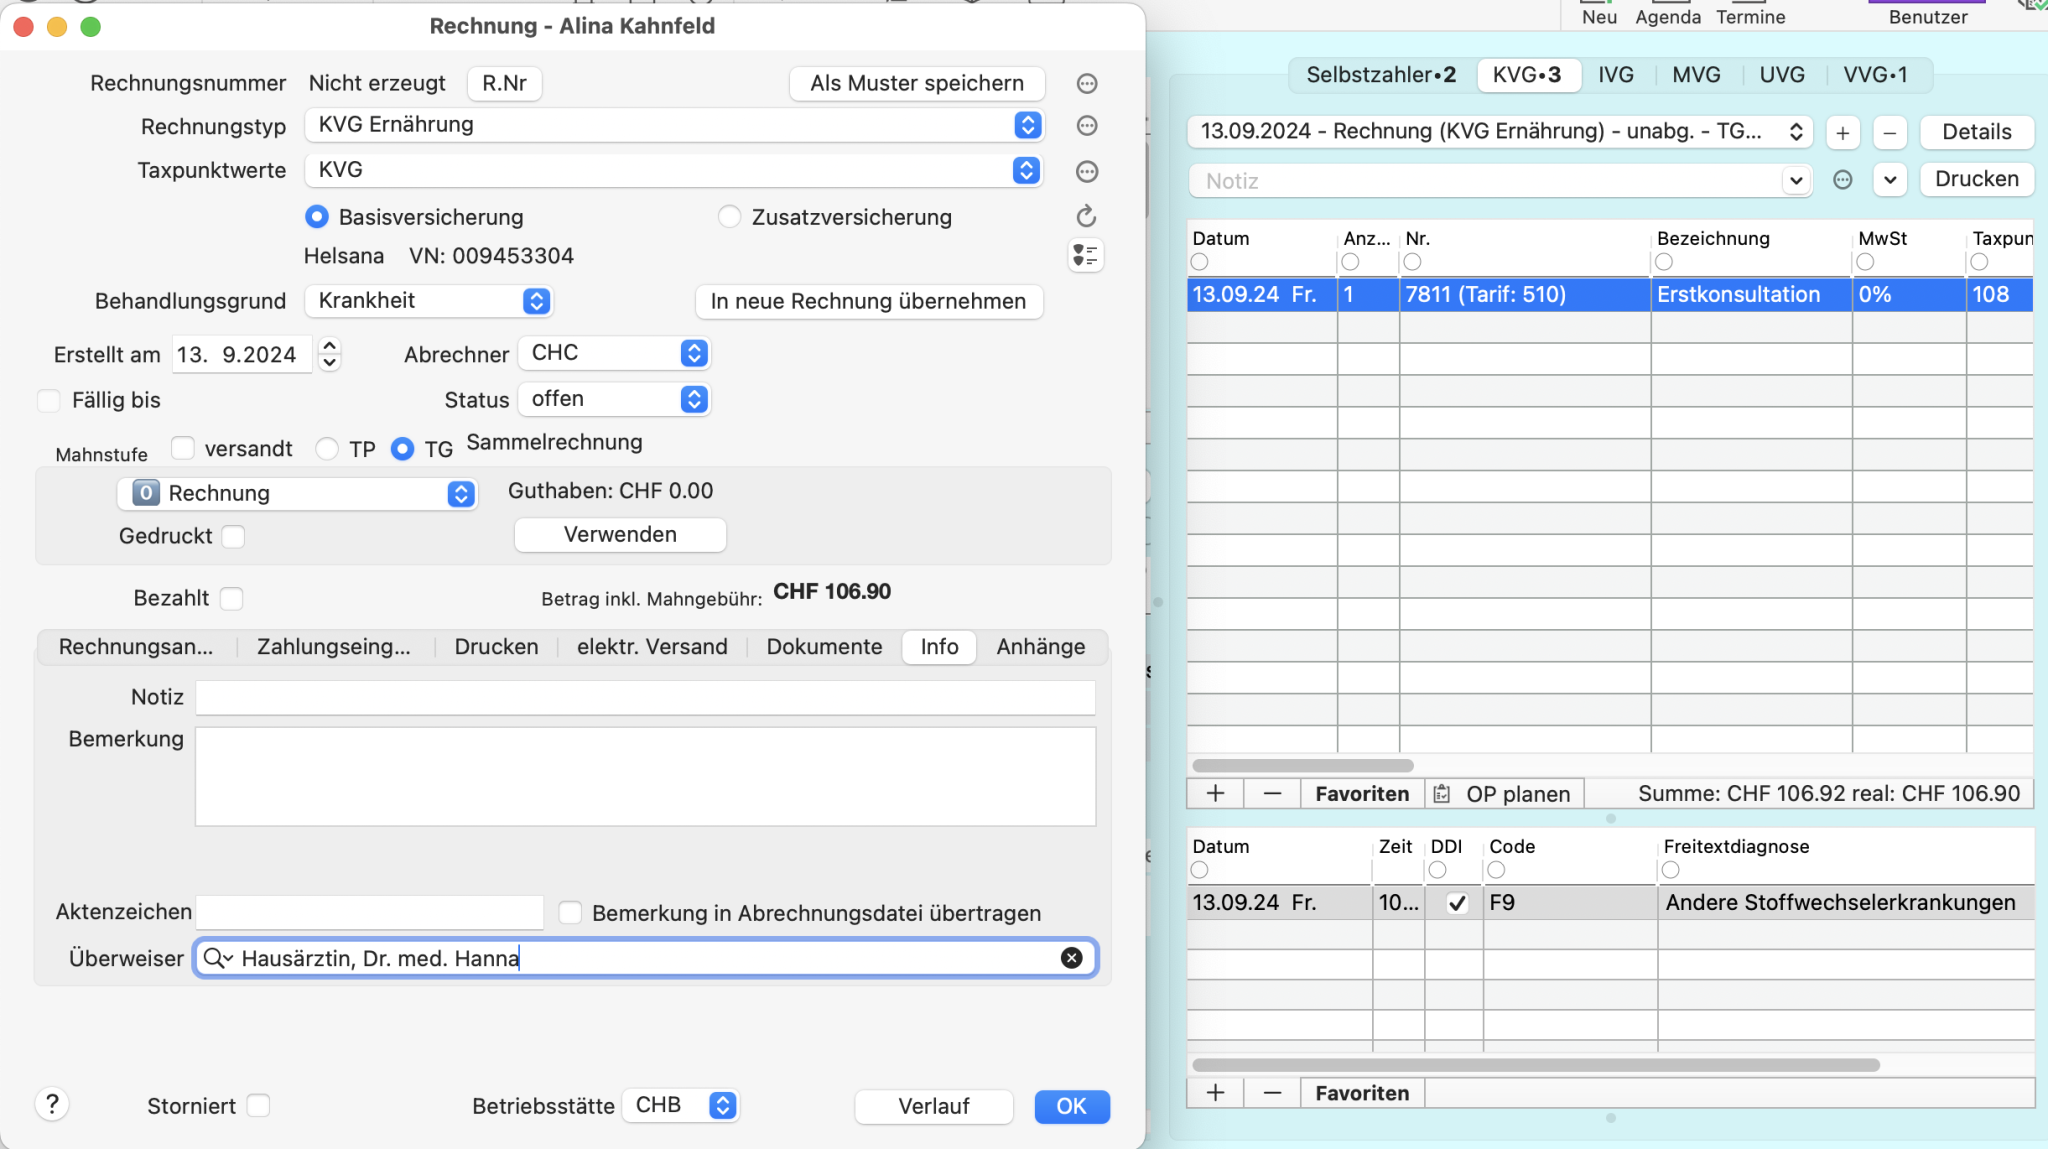The width and height of the screenshot is (2048, 1149).
Task: Remove diagnosis row with minus icon
Action: pos(1272,1093)
